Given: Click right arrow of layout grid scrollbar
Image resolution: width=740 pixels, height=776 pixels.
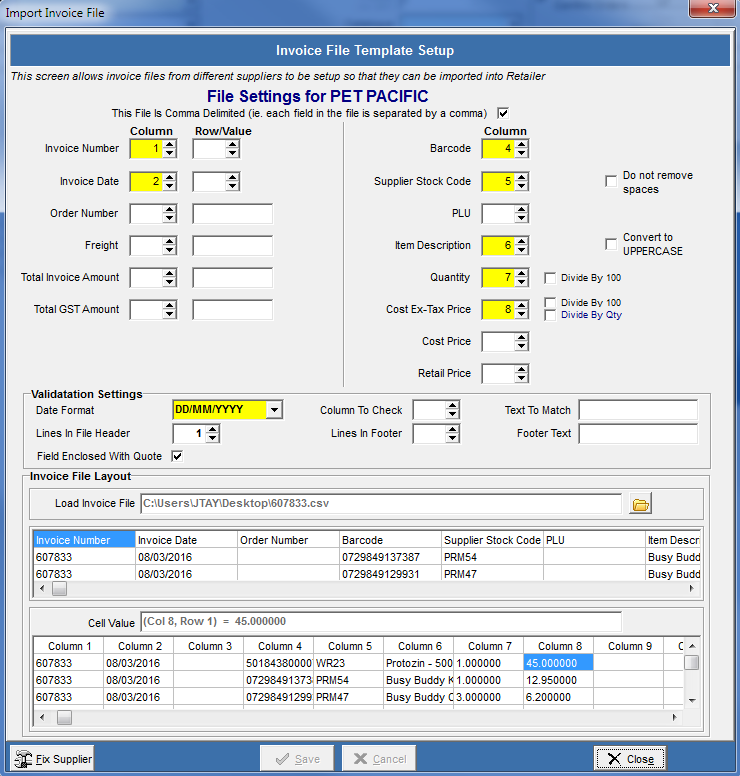Looking at the screenshot, I should click(691, 589).
